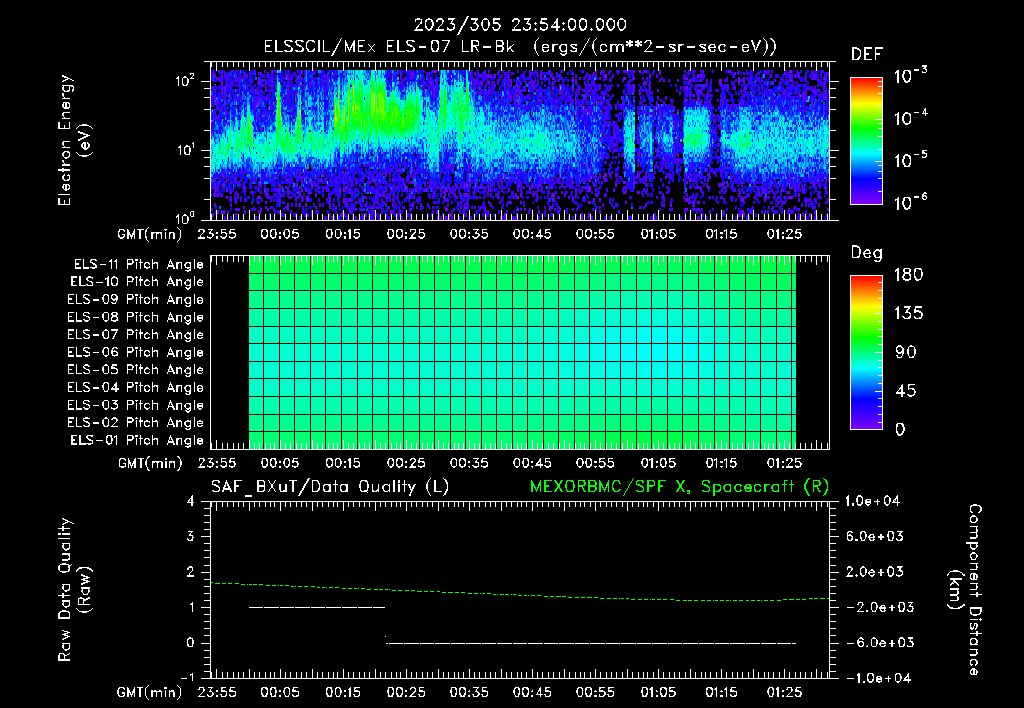Click the SAF_BXuT/Data Quality (L) title
This screenshot has width=1024, height=708.
(330, 487)
